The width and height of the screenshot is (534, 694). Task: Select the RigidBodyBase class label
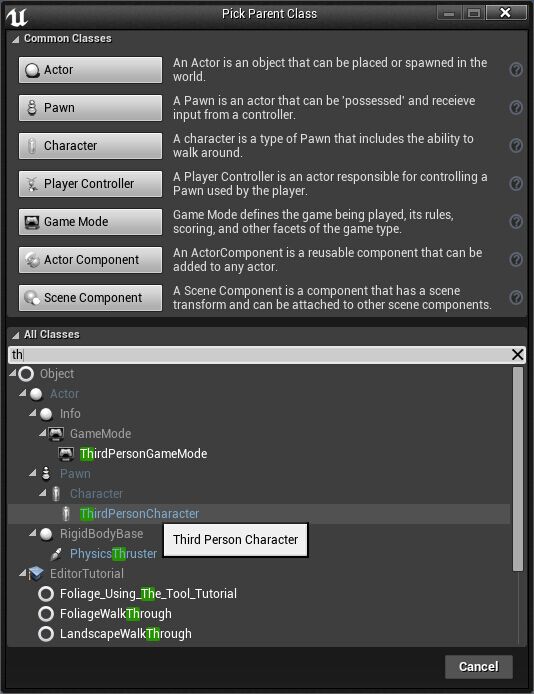click(x=101, y=534)
